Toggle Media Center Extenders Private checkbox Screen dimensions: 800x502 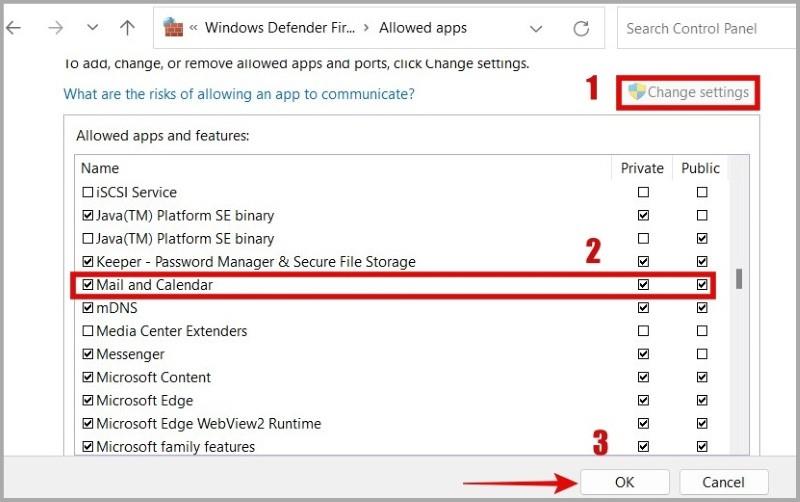click(643, 331)
